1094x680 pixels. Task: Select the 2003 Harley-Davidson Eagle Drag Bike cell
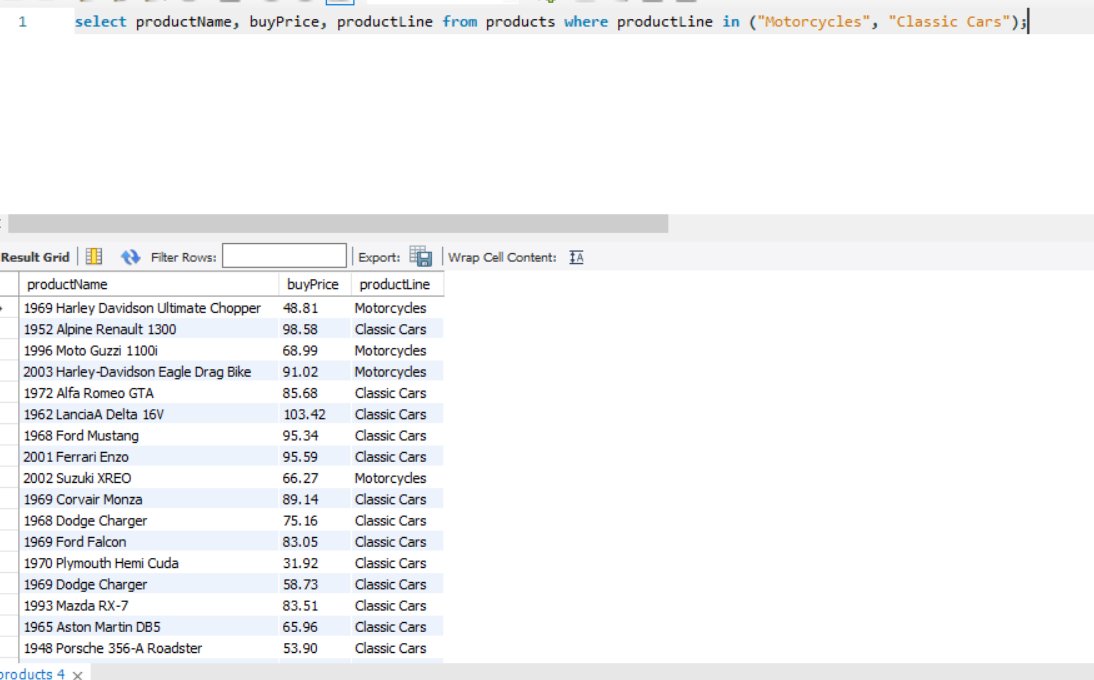(x=149, y=372)
